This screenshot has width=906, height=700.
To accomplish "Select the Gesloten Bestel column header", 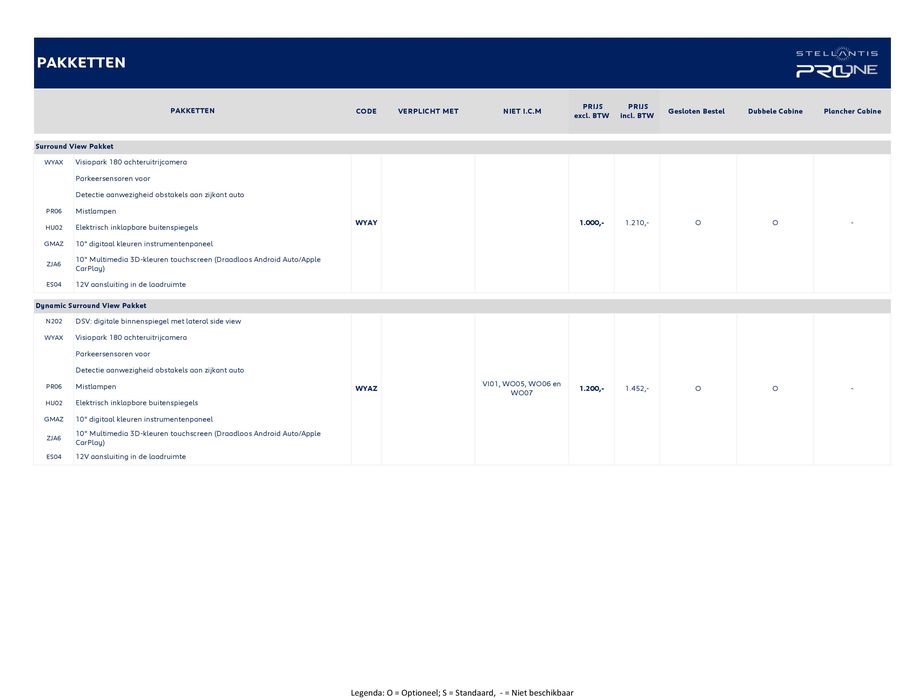I will [x=696, y=111].
